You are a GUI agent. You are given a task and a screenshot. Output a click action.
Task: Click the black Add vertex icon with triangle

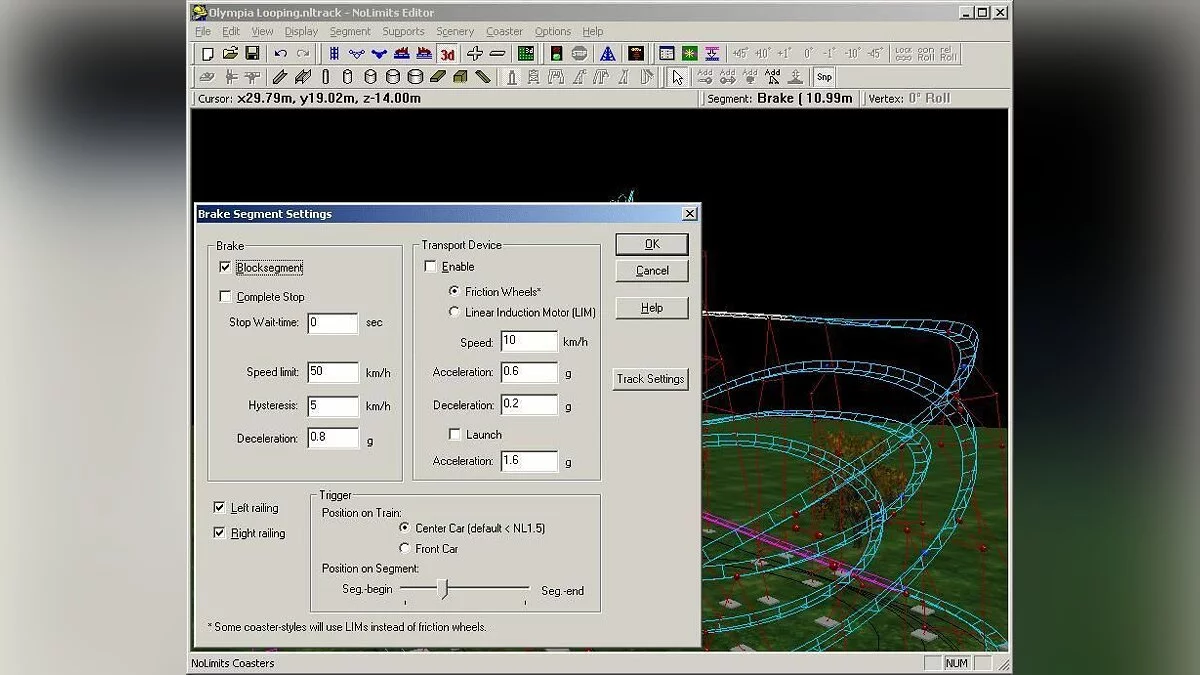[772, 77]
